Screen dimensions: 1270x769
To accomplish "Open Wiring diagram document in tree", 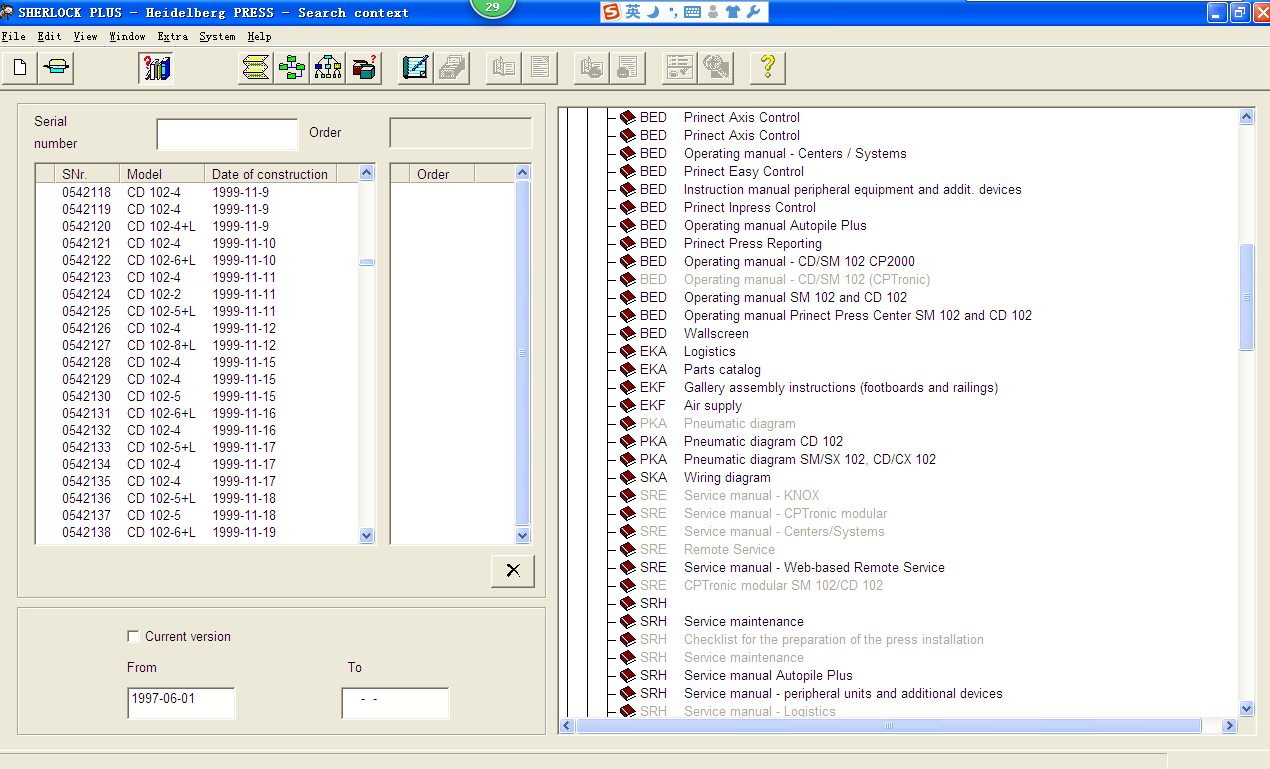I will (x=727, y=478).
